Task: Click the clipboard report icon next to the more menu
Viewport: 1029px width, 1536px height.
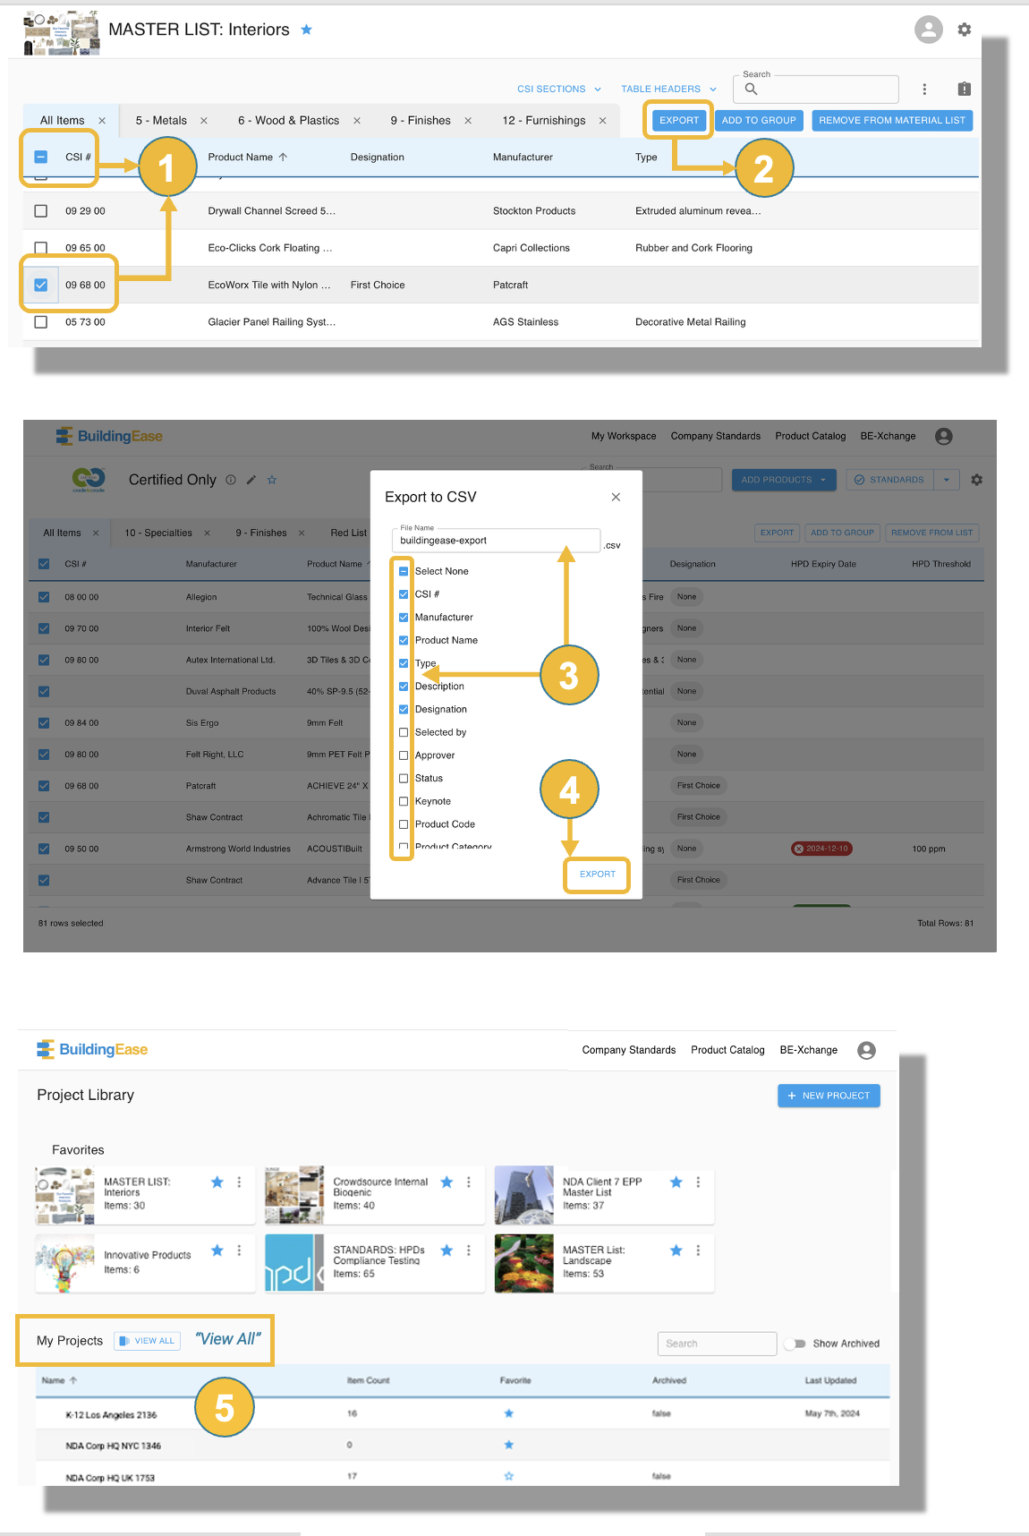Action: tap(964, 89)
